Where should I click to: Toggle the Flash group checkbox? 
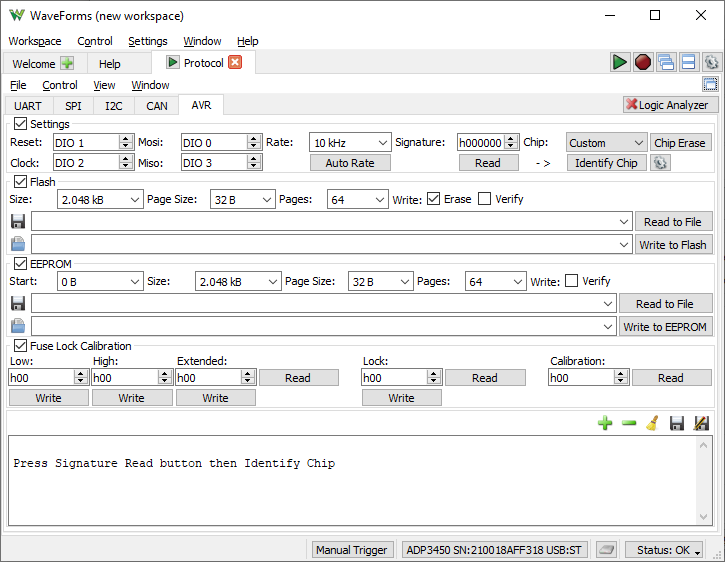point(20,181)
